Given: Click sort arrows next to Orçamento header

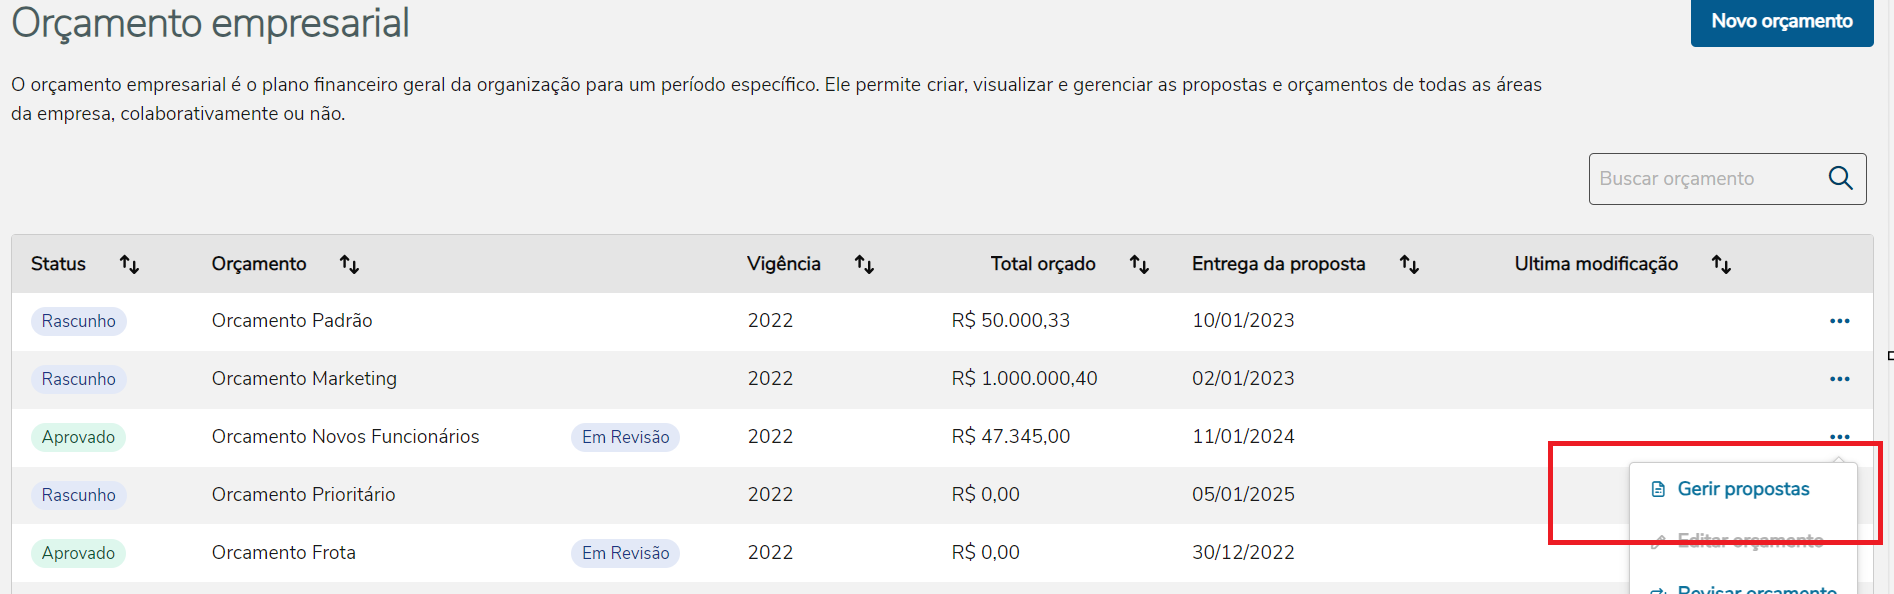Looking at the screenshot, I should point(349,264).
